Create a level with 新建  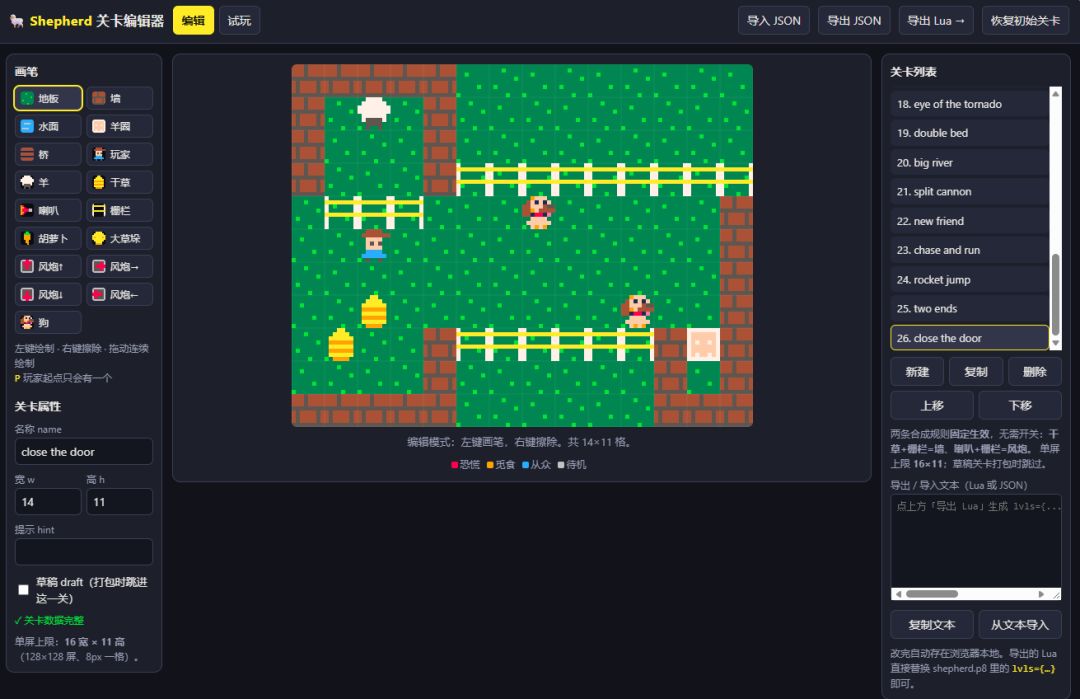(x=917, y=372)
